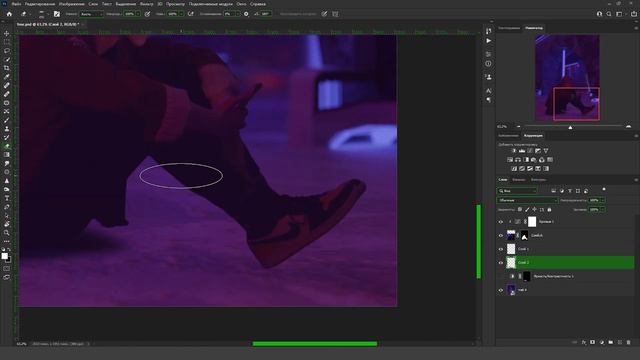The height and width of the screenshot is (360, 640).
Task: Open the blend mode dropdown Обычные
Action: point(527,200)
